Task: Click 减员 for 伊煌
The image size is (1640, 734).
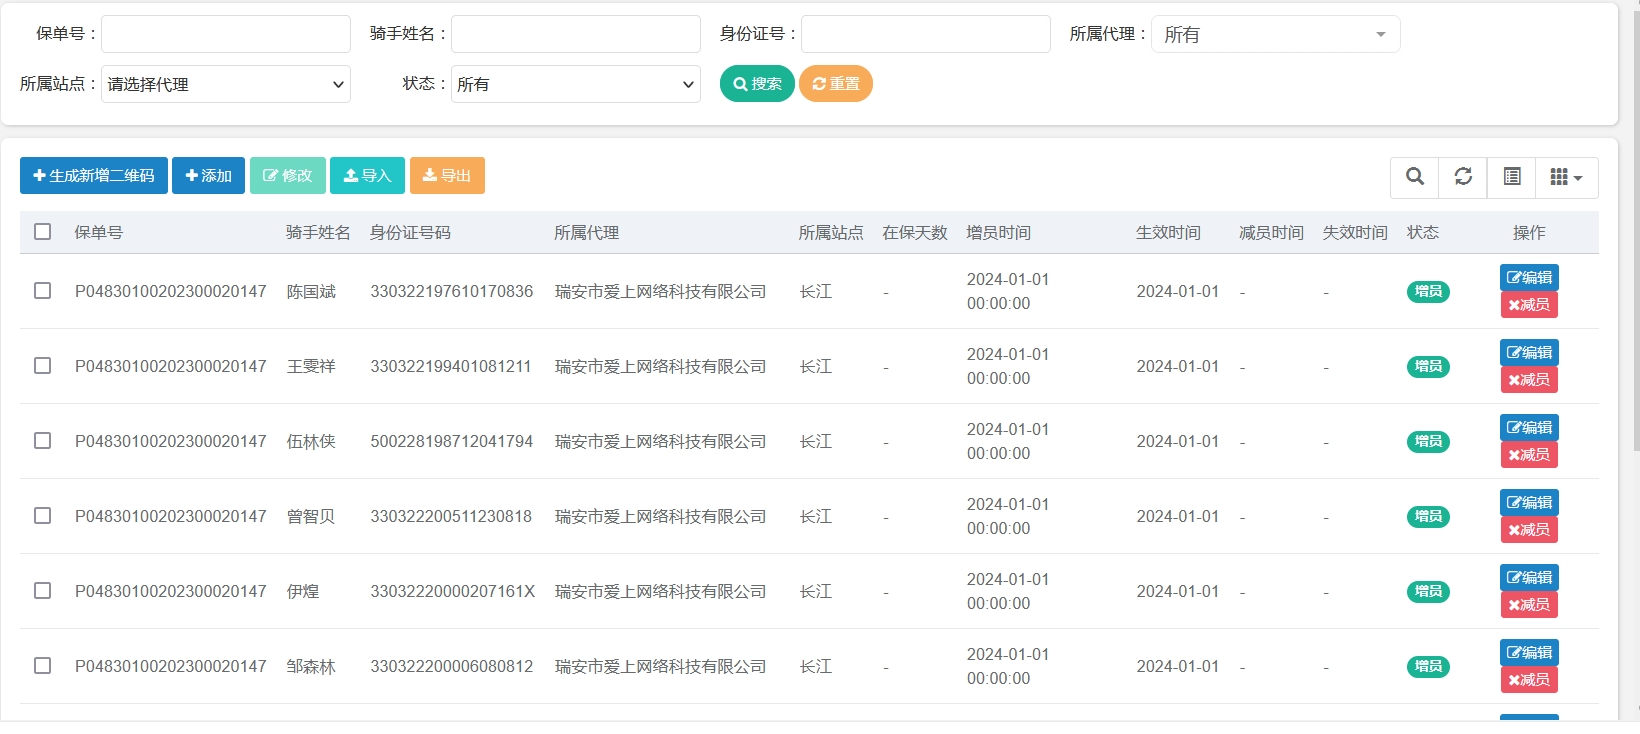Action: point(1529,605)
